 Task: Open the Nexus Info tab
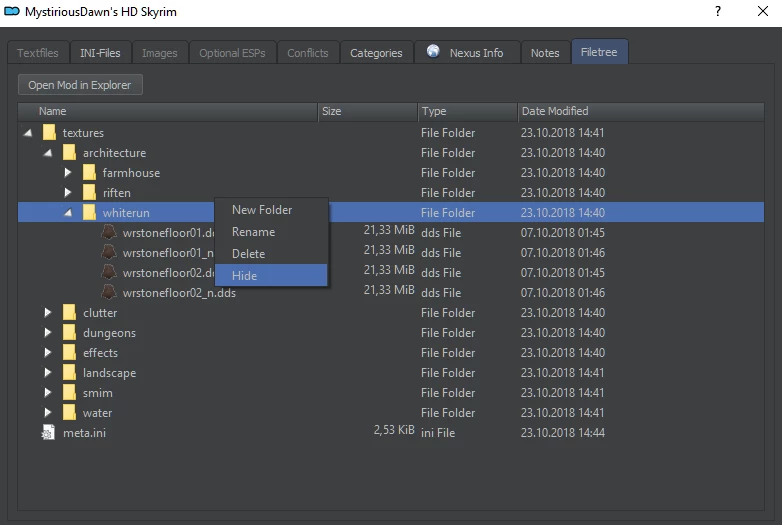coord(467,53)
